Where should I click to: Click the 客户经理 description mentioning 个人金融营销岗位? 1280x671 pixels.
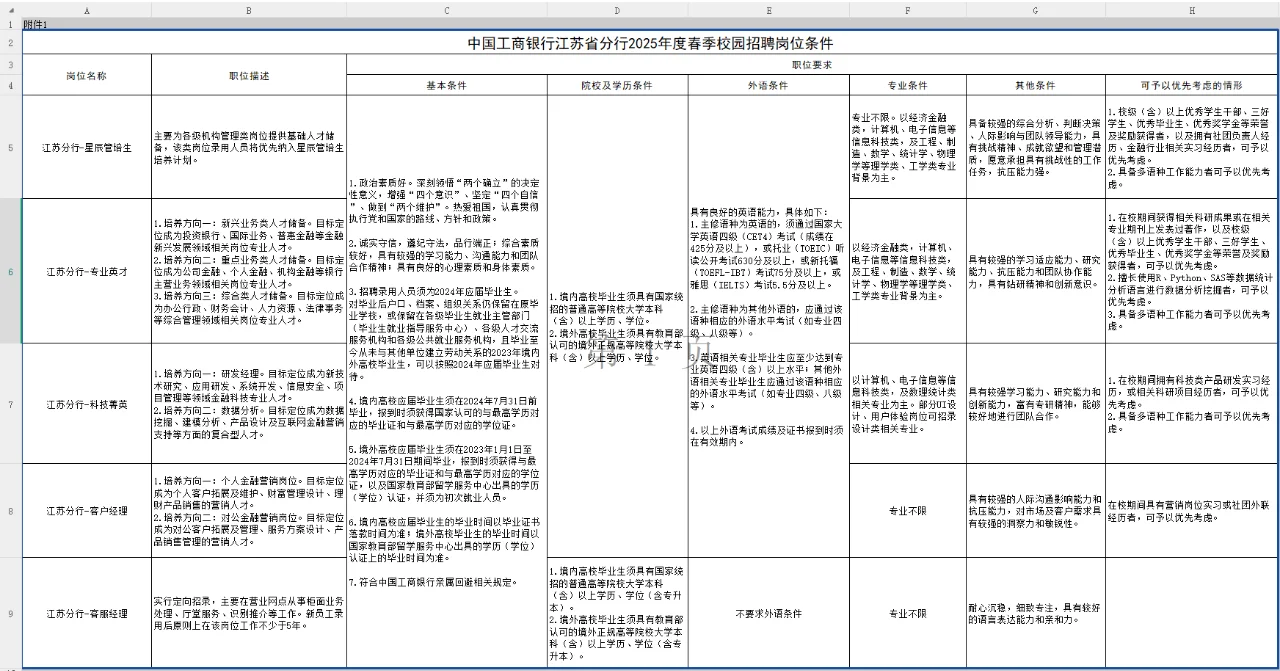pos(249,511)
